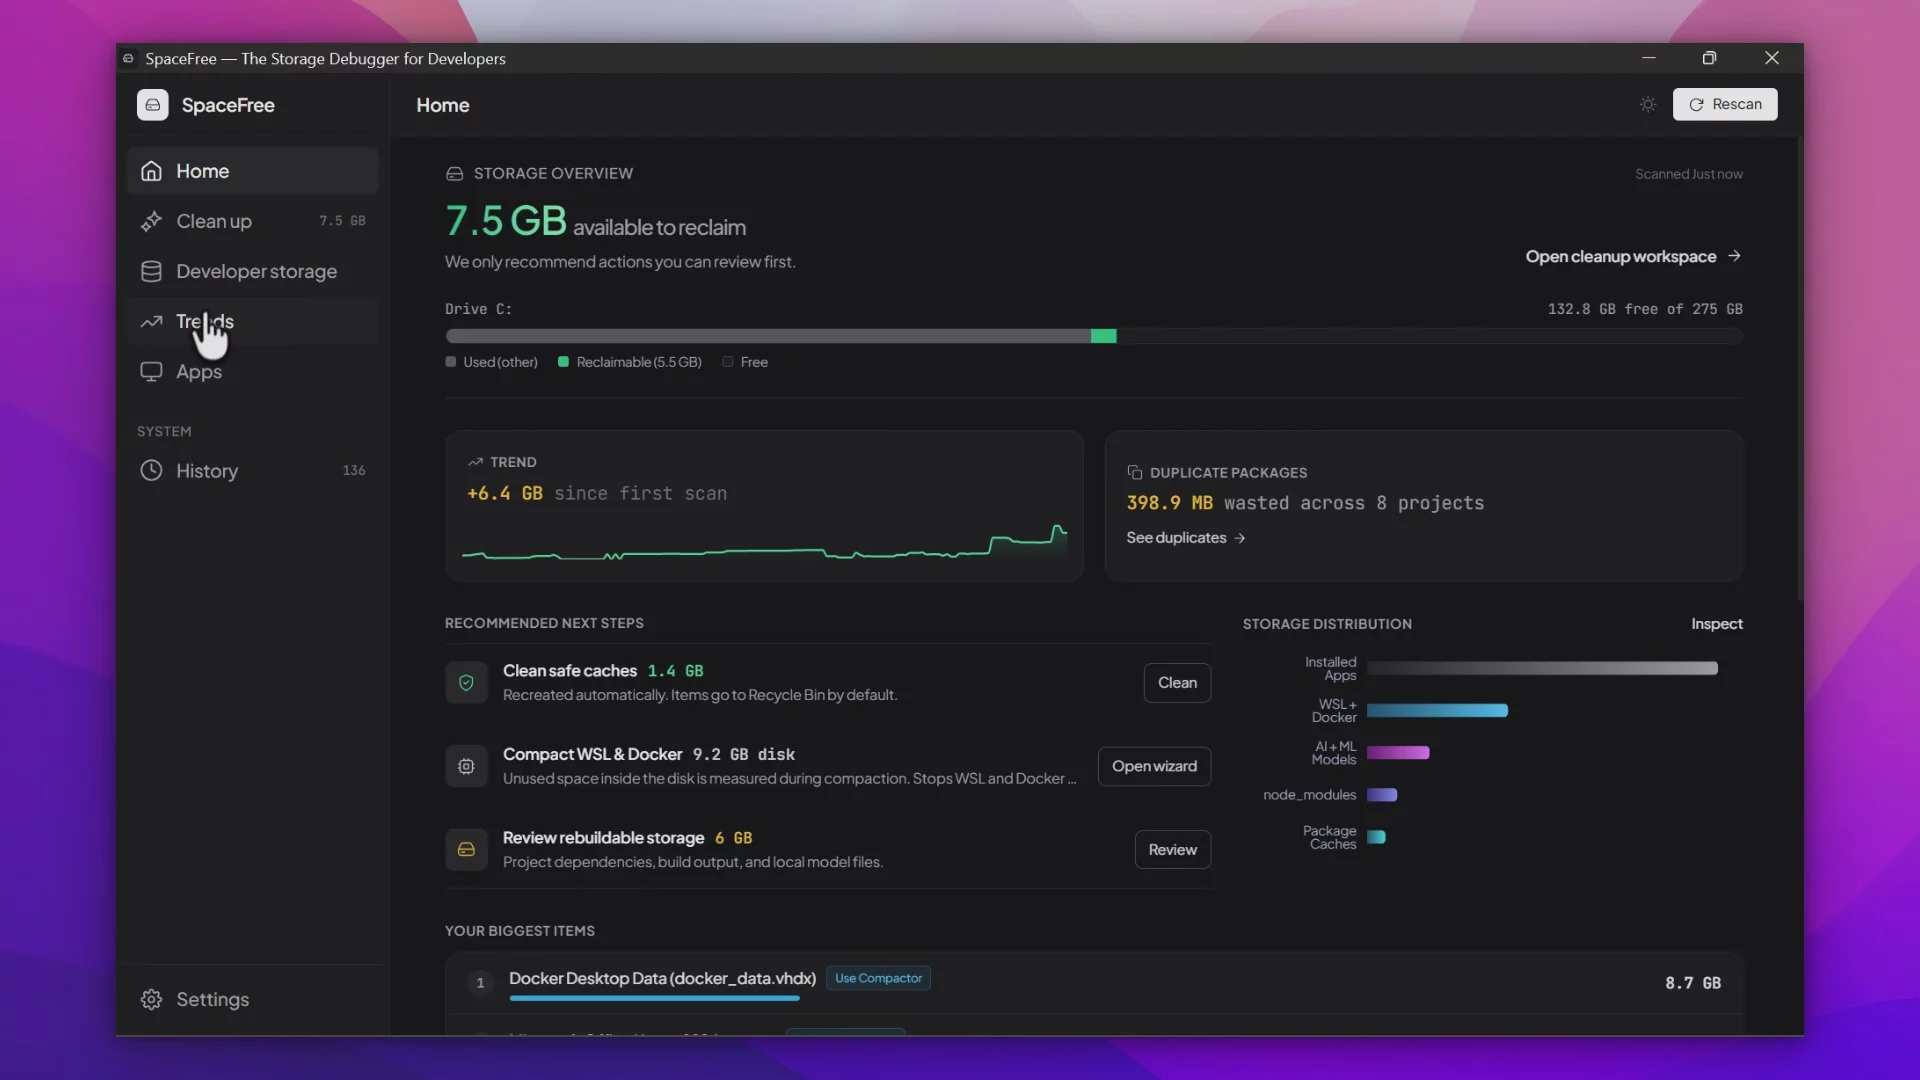Click the Rescan button
1920x1080 pixels.
1725,104
